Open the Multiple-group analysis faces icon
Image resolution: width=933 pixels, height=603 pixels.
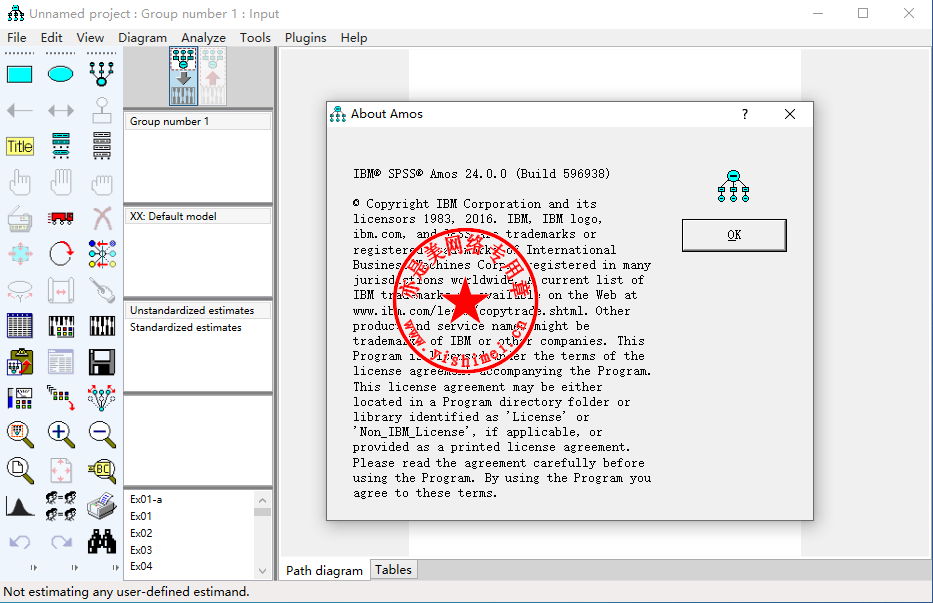click(x=61, y=506)
